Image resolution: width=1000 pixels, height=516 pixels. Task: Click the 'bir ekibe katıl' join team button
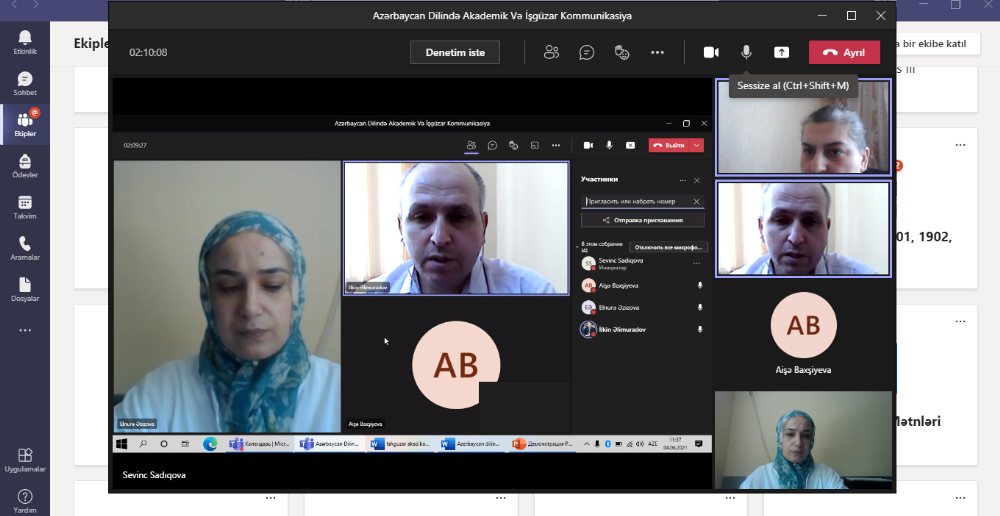[936, 43]
